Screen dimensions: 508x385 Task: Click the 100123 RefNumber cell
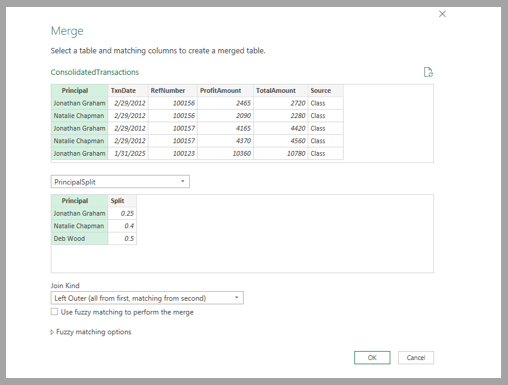[173, 154]
